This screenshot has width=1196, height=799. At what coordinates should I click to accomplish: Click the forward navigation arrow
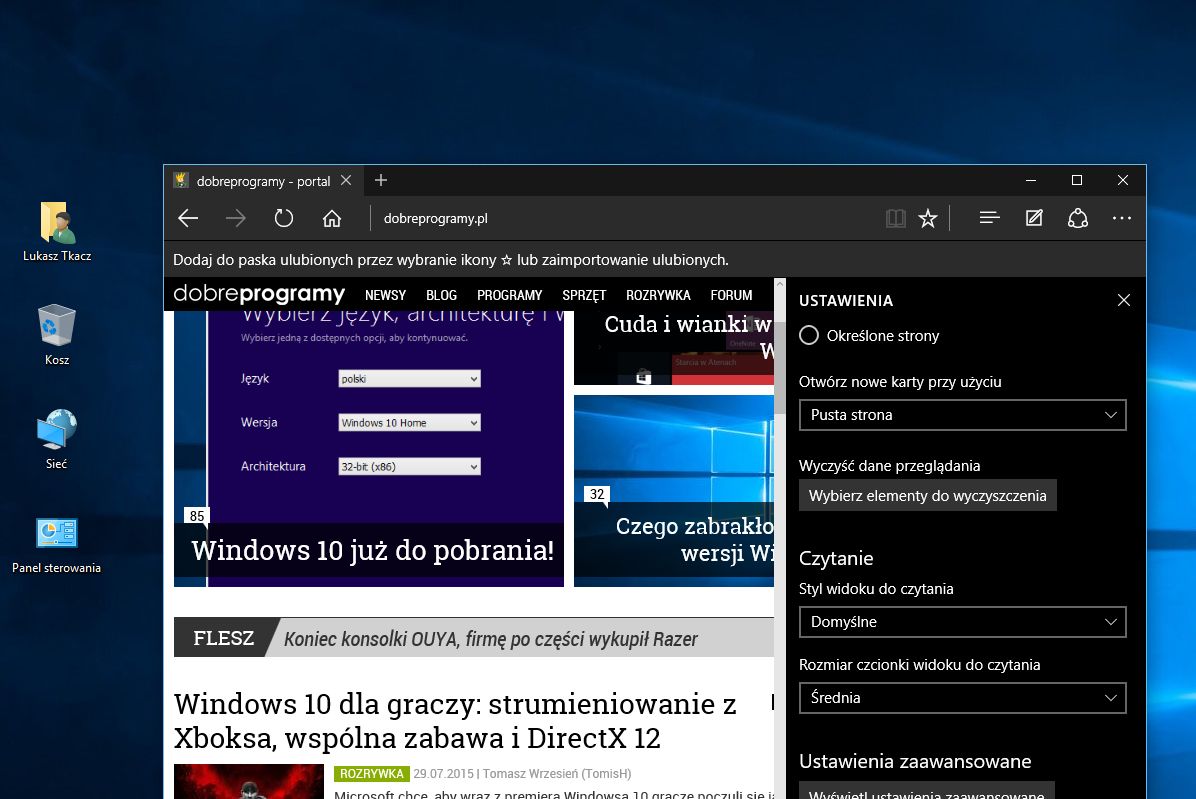(x=236, y=218)
